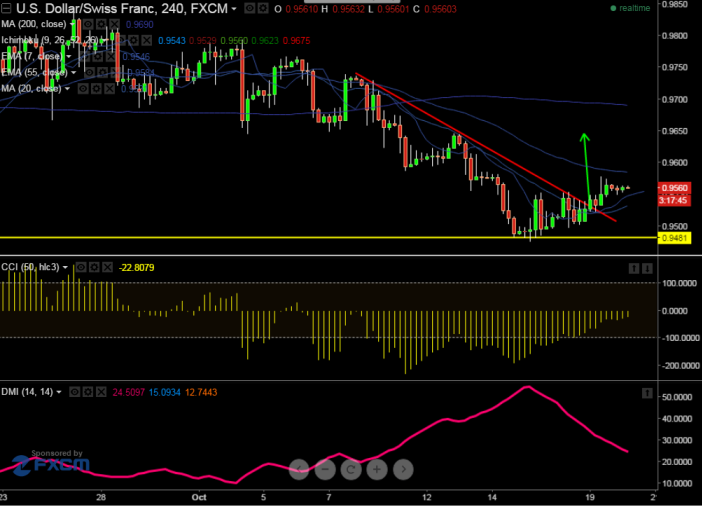The height and width of the screenshot is (506, 702).
Task: Open settings gear for MA (20, close)
Action: point(97,89)
